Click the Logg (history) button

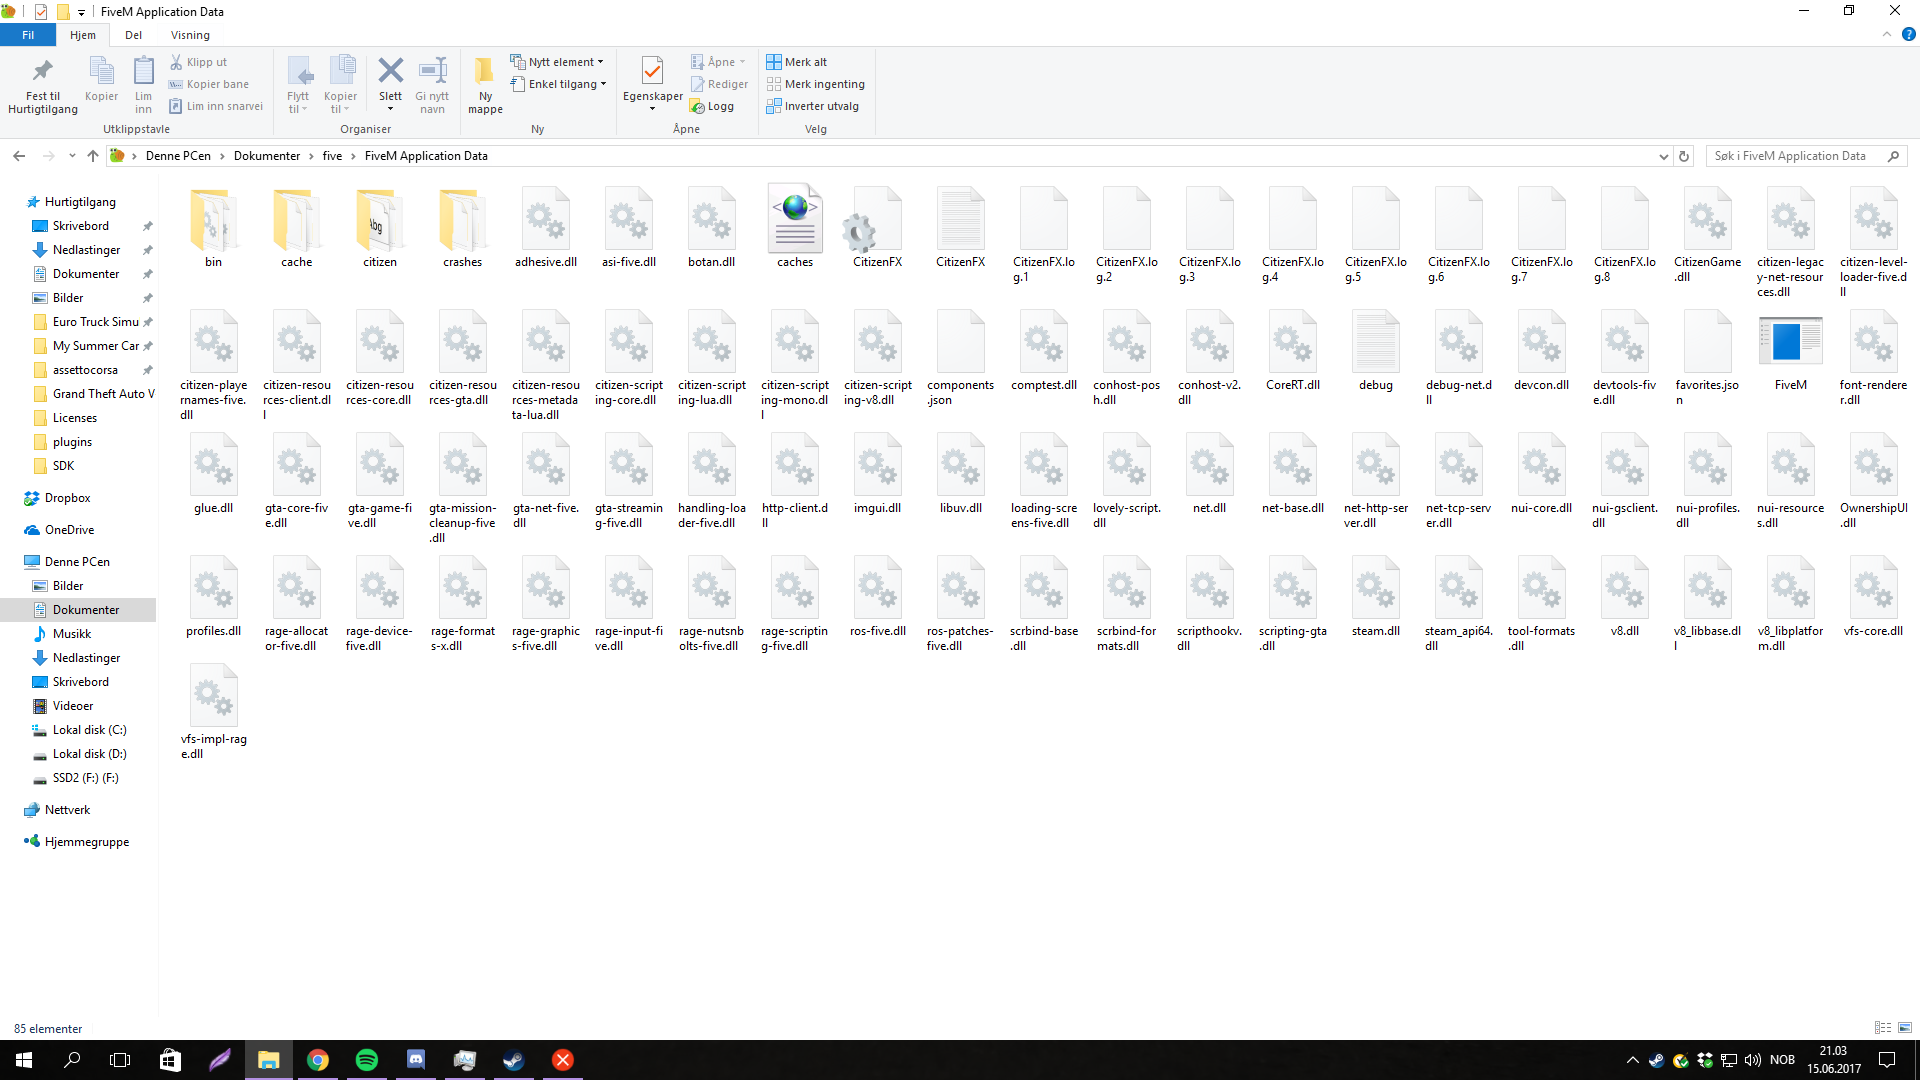(712, 106)
